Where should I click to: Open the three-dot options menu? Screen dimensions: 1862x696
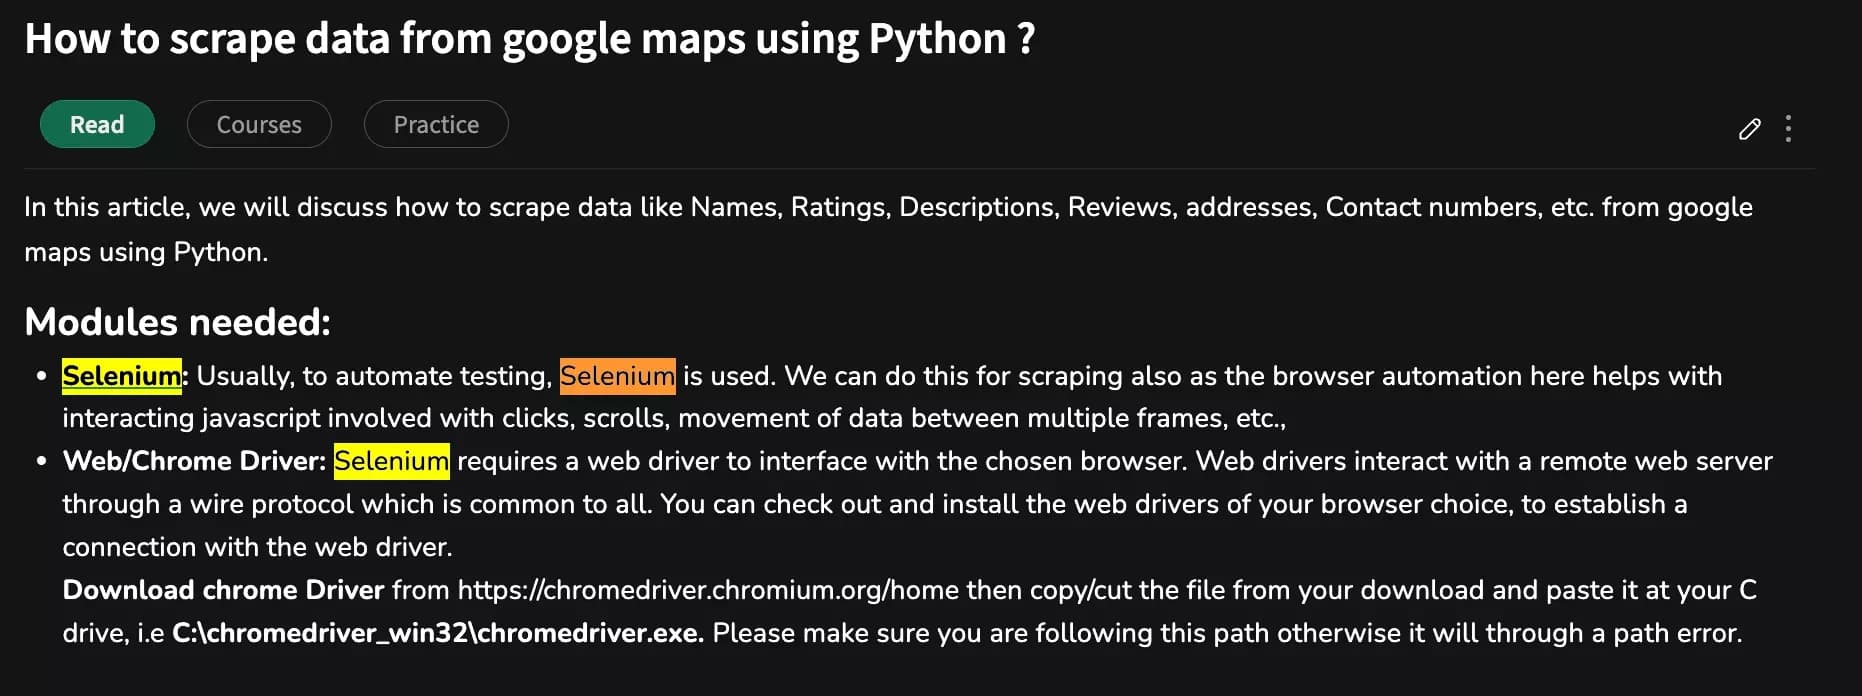click(x=1789, y=128)
